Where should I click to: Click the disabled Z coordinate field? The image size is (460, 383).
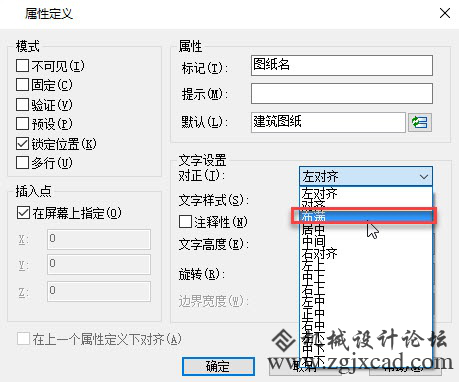[99, 291]
